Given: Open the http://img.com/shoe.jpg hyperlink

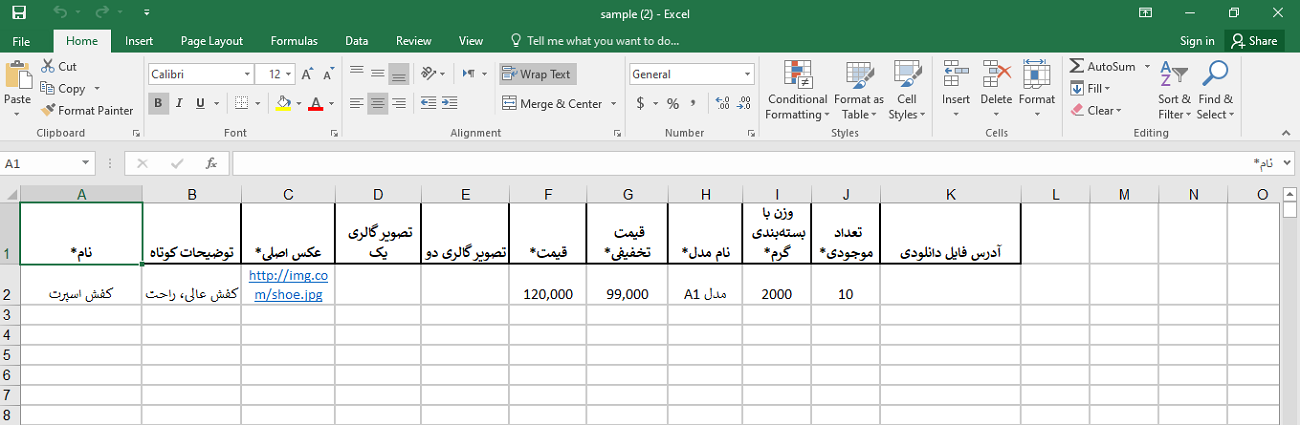Looking at the screenshot, I should 287,285.
